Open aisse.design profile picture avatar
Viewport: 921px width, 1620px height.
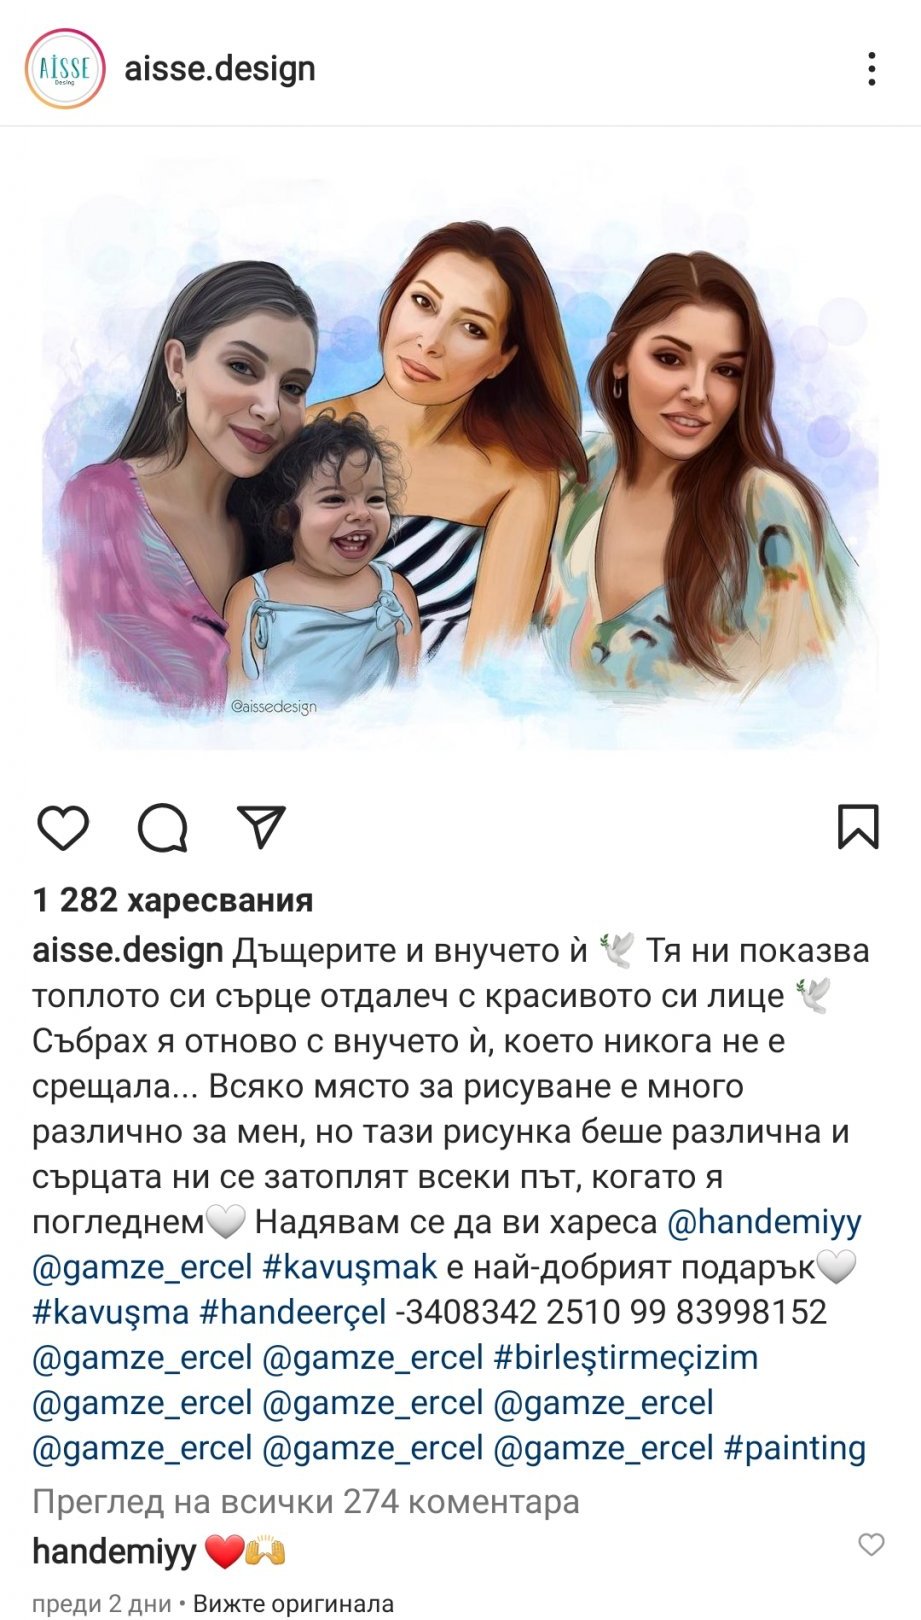(65, 68)
